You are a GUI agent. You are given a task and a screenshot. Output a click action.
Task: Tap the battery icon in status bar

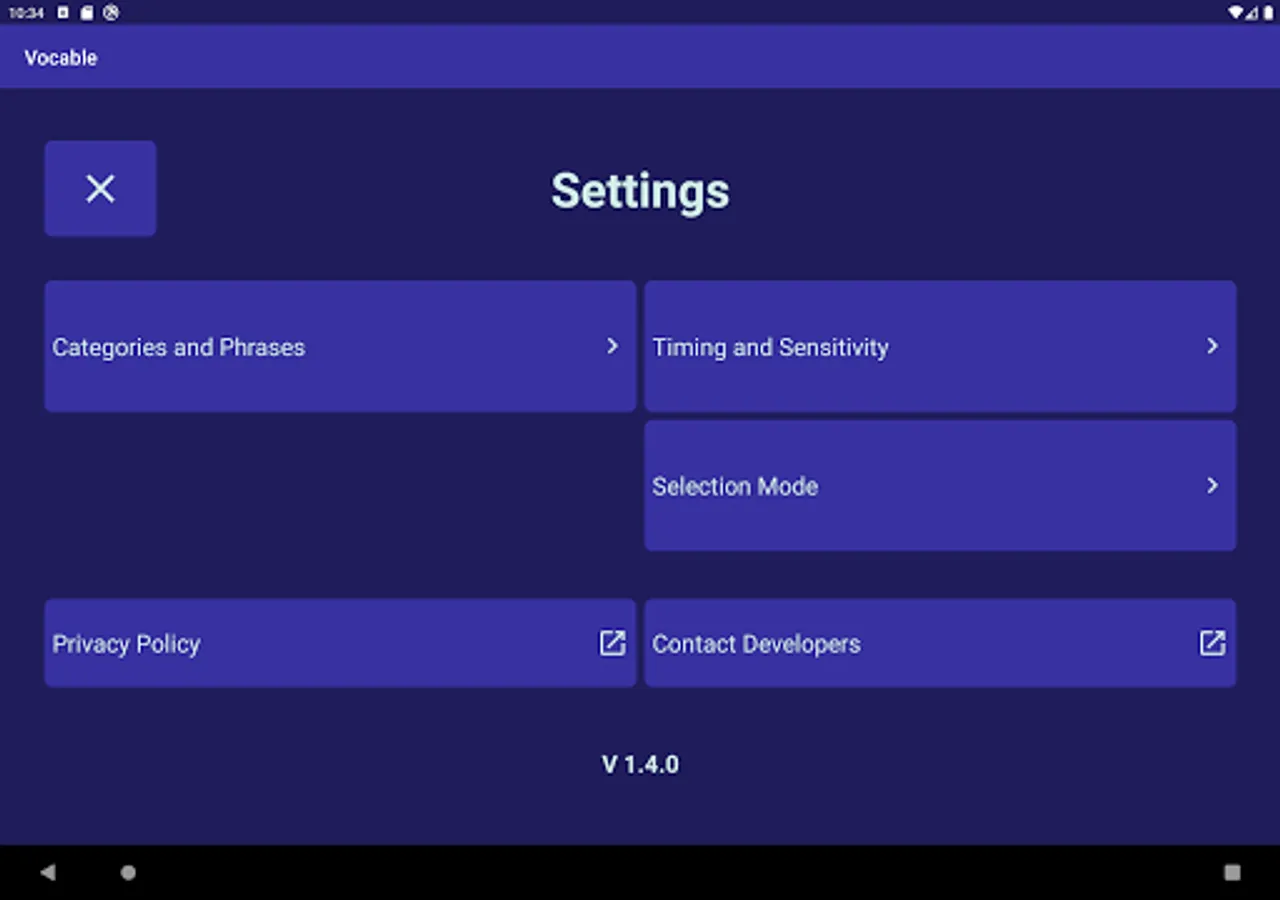pos(1268,13)
